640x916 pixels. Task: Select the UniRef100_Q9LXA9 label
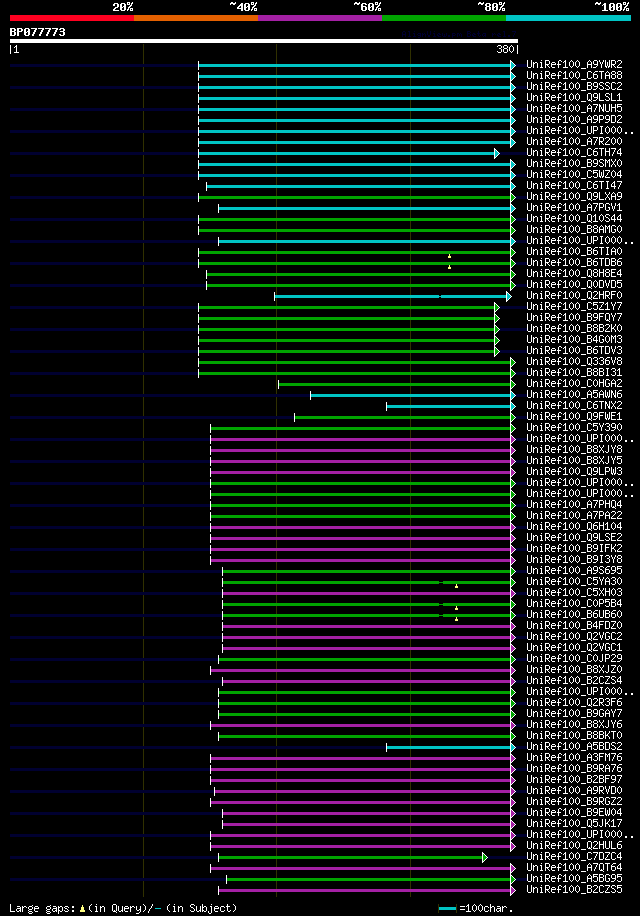point(574,196)
